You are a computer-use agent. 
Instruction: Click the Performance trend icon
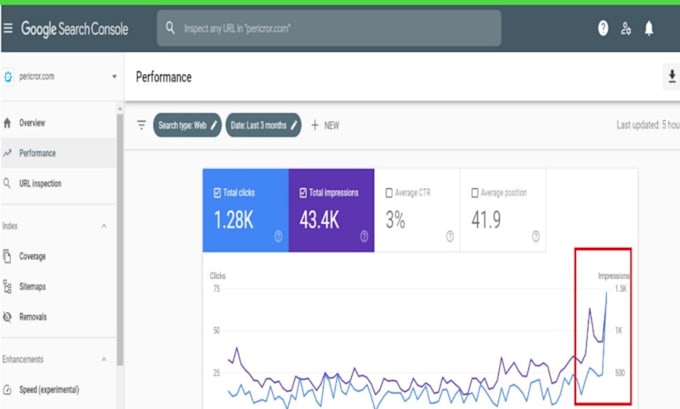7,153
